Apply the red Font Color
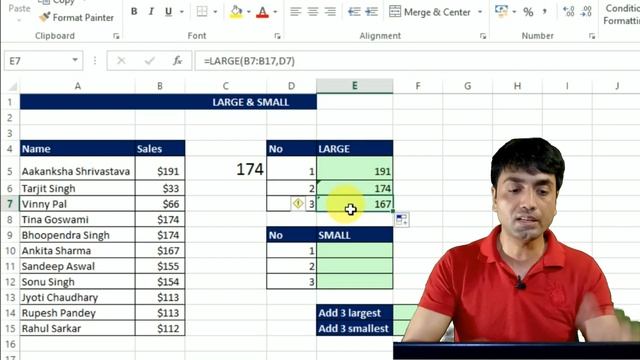 (x=262, y=12)
